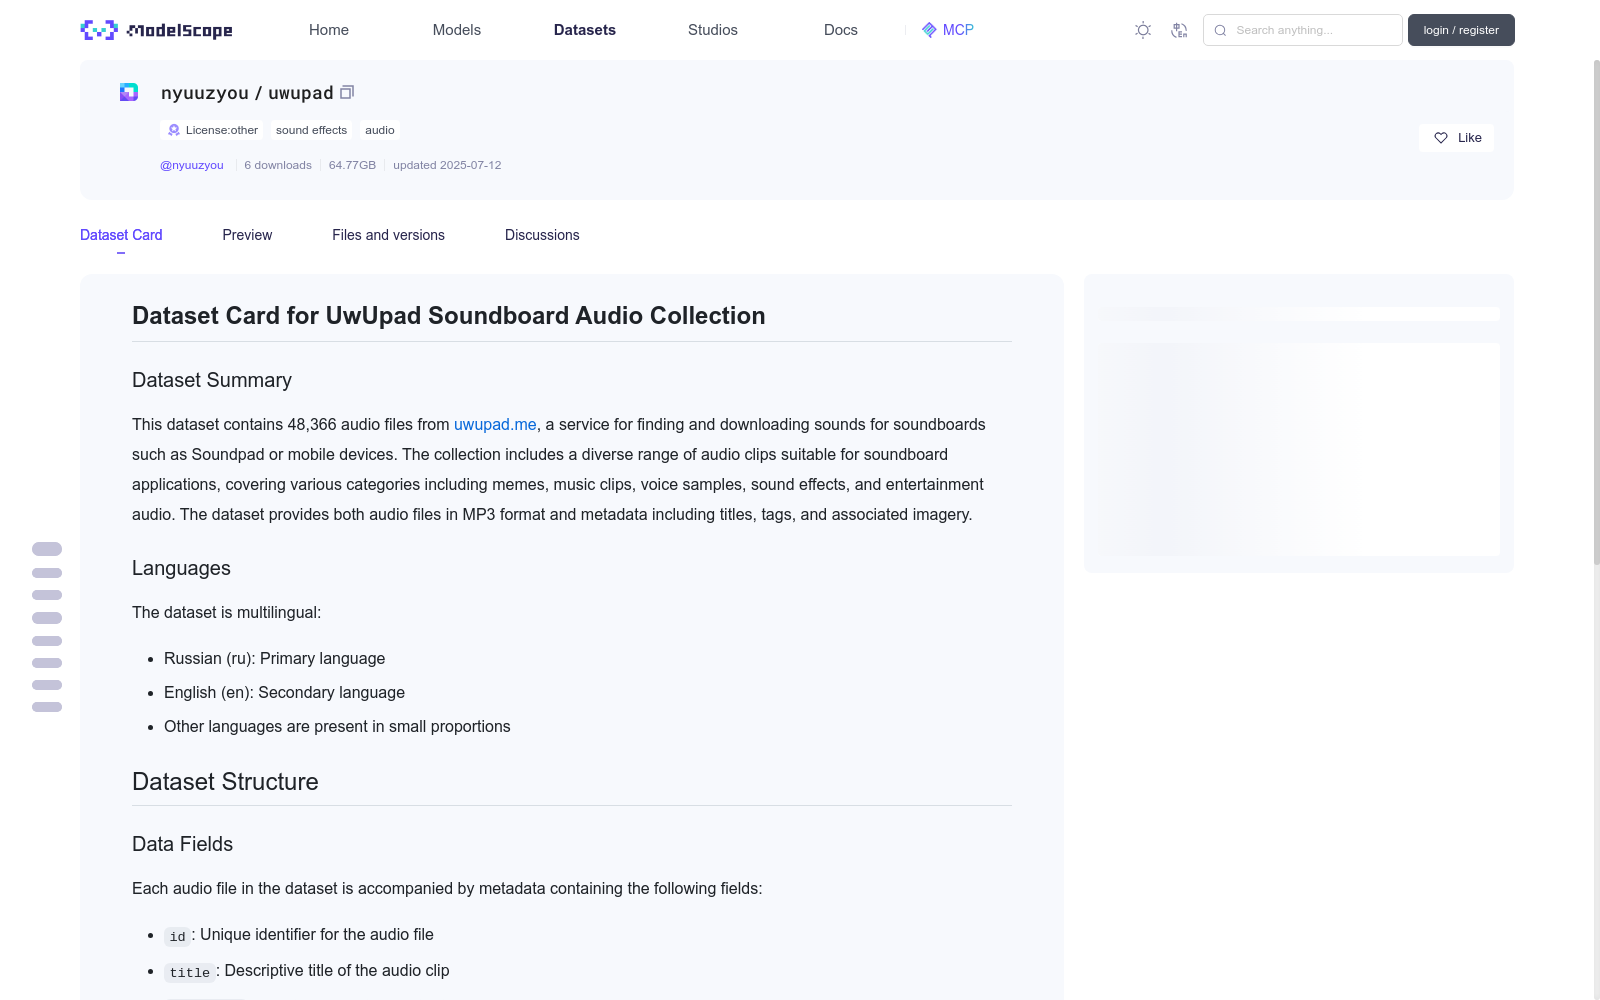
Task: Click the Languages heading
Action: coord(181,568)
